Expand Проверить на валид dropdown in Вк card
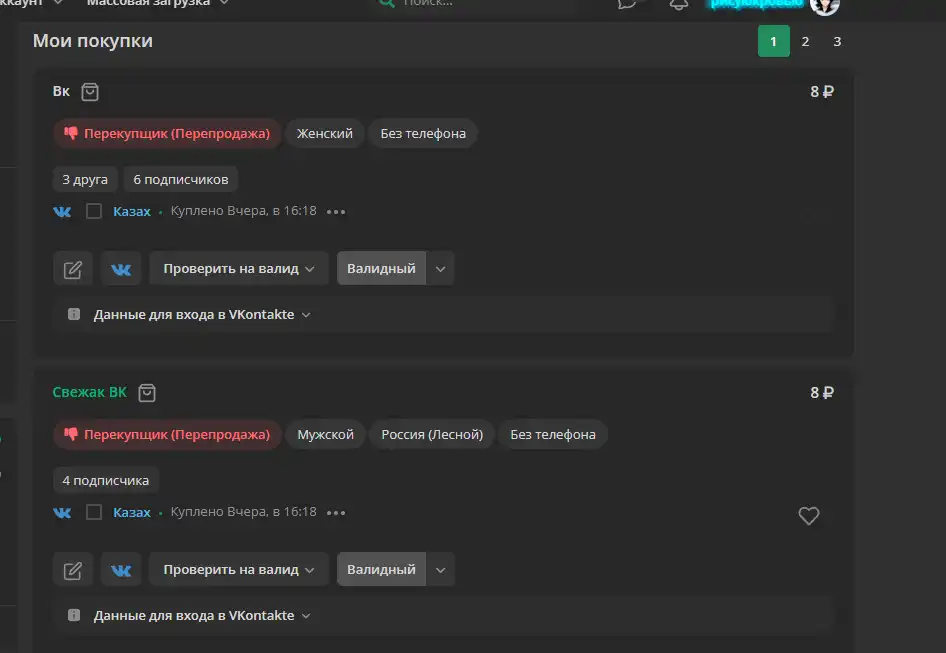The width and height of the screenshot is (946, 653). pyautogui.click(x=239, y=269)
